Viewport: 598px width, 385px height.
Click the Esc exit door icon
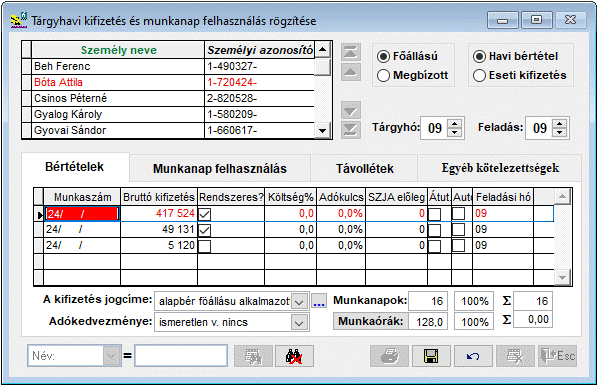558,356
